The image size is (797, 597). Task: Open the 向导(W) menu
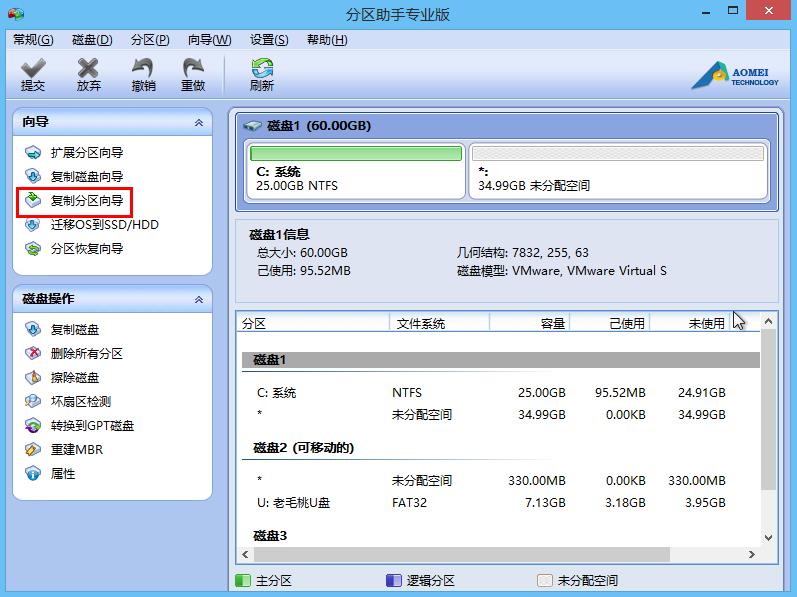[x=209, y=40]
